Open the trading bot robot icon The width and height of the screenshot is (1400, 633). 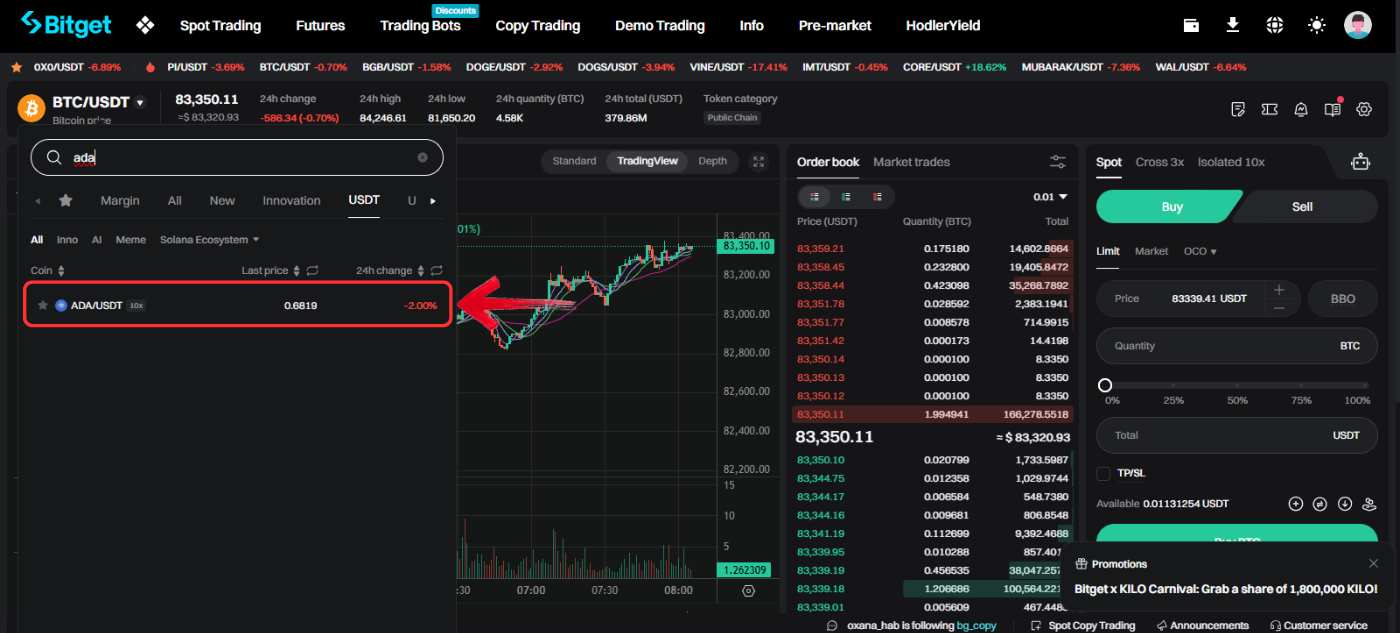[1360, 161]
